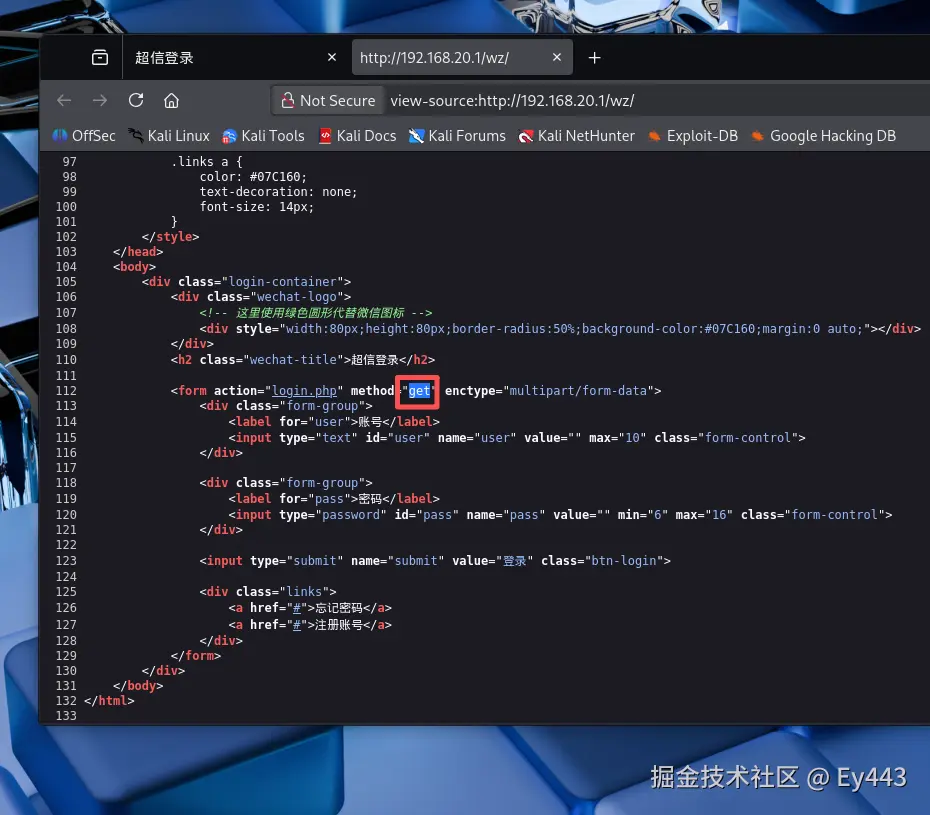930x815 pixels.
Task: Open the Kali Docs bookmark
Action: [358, 136]
